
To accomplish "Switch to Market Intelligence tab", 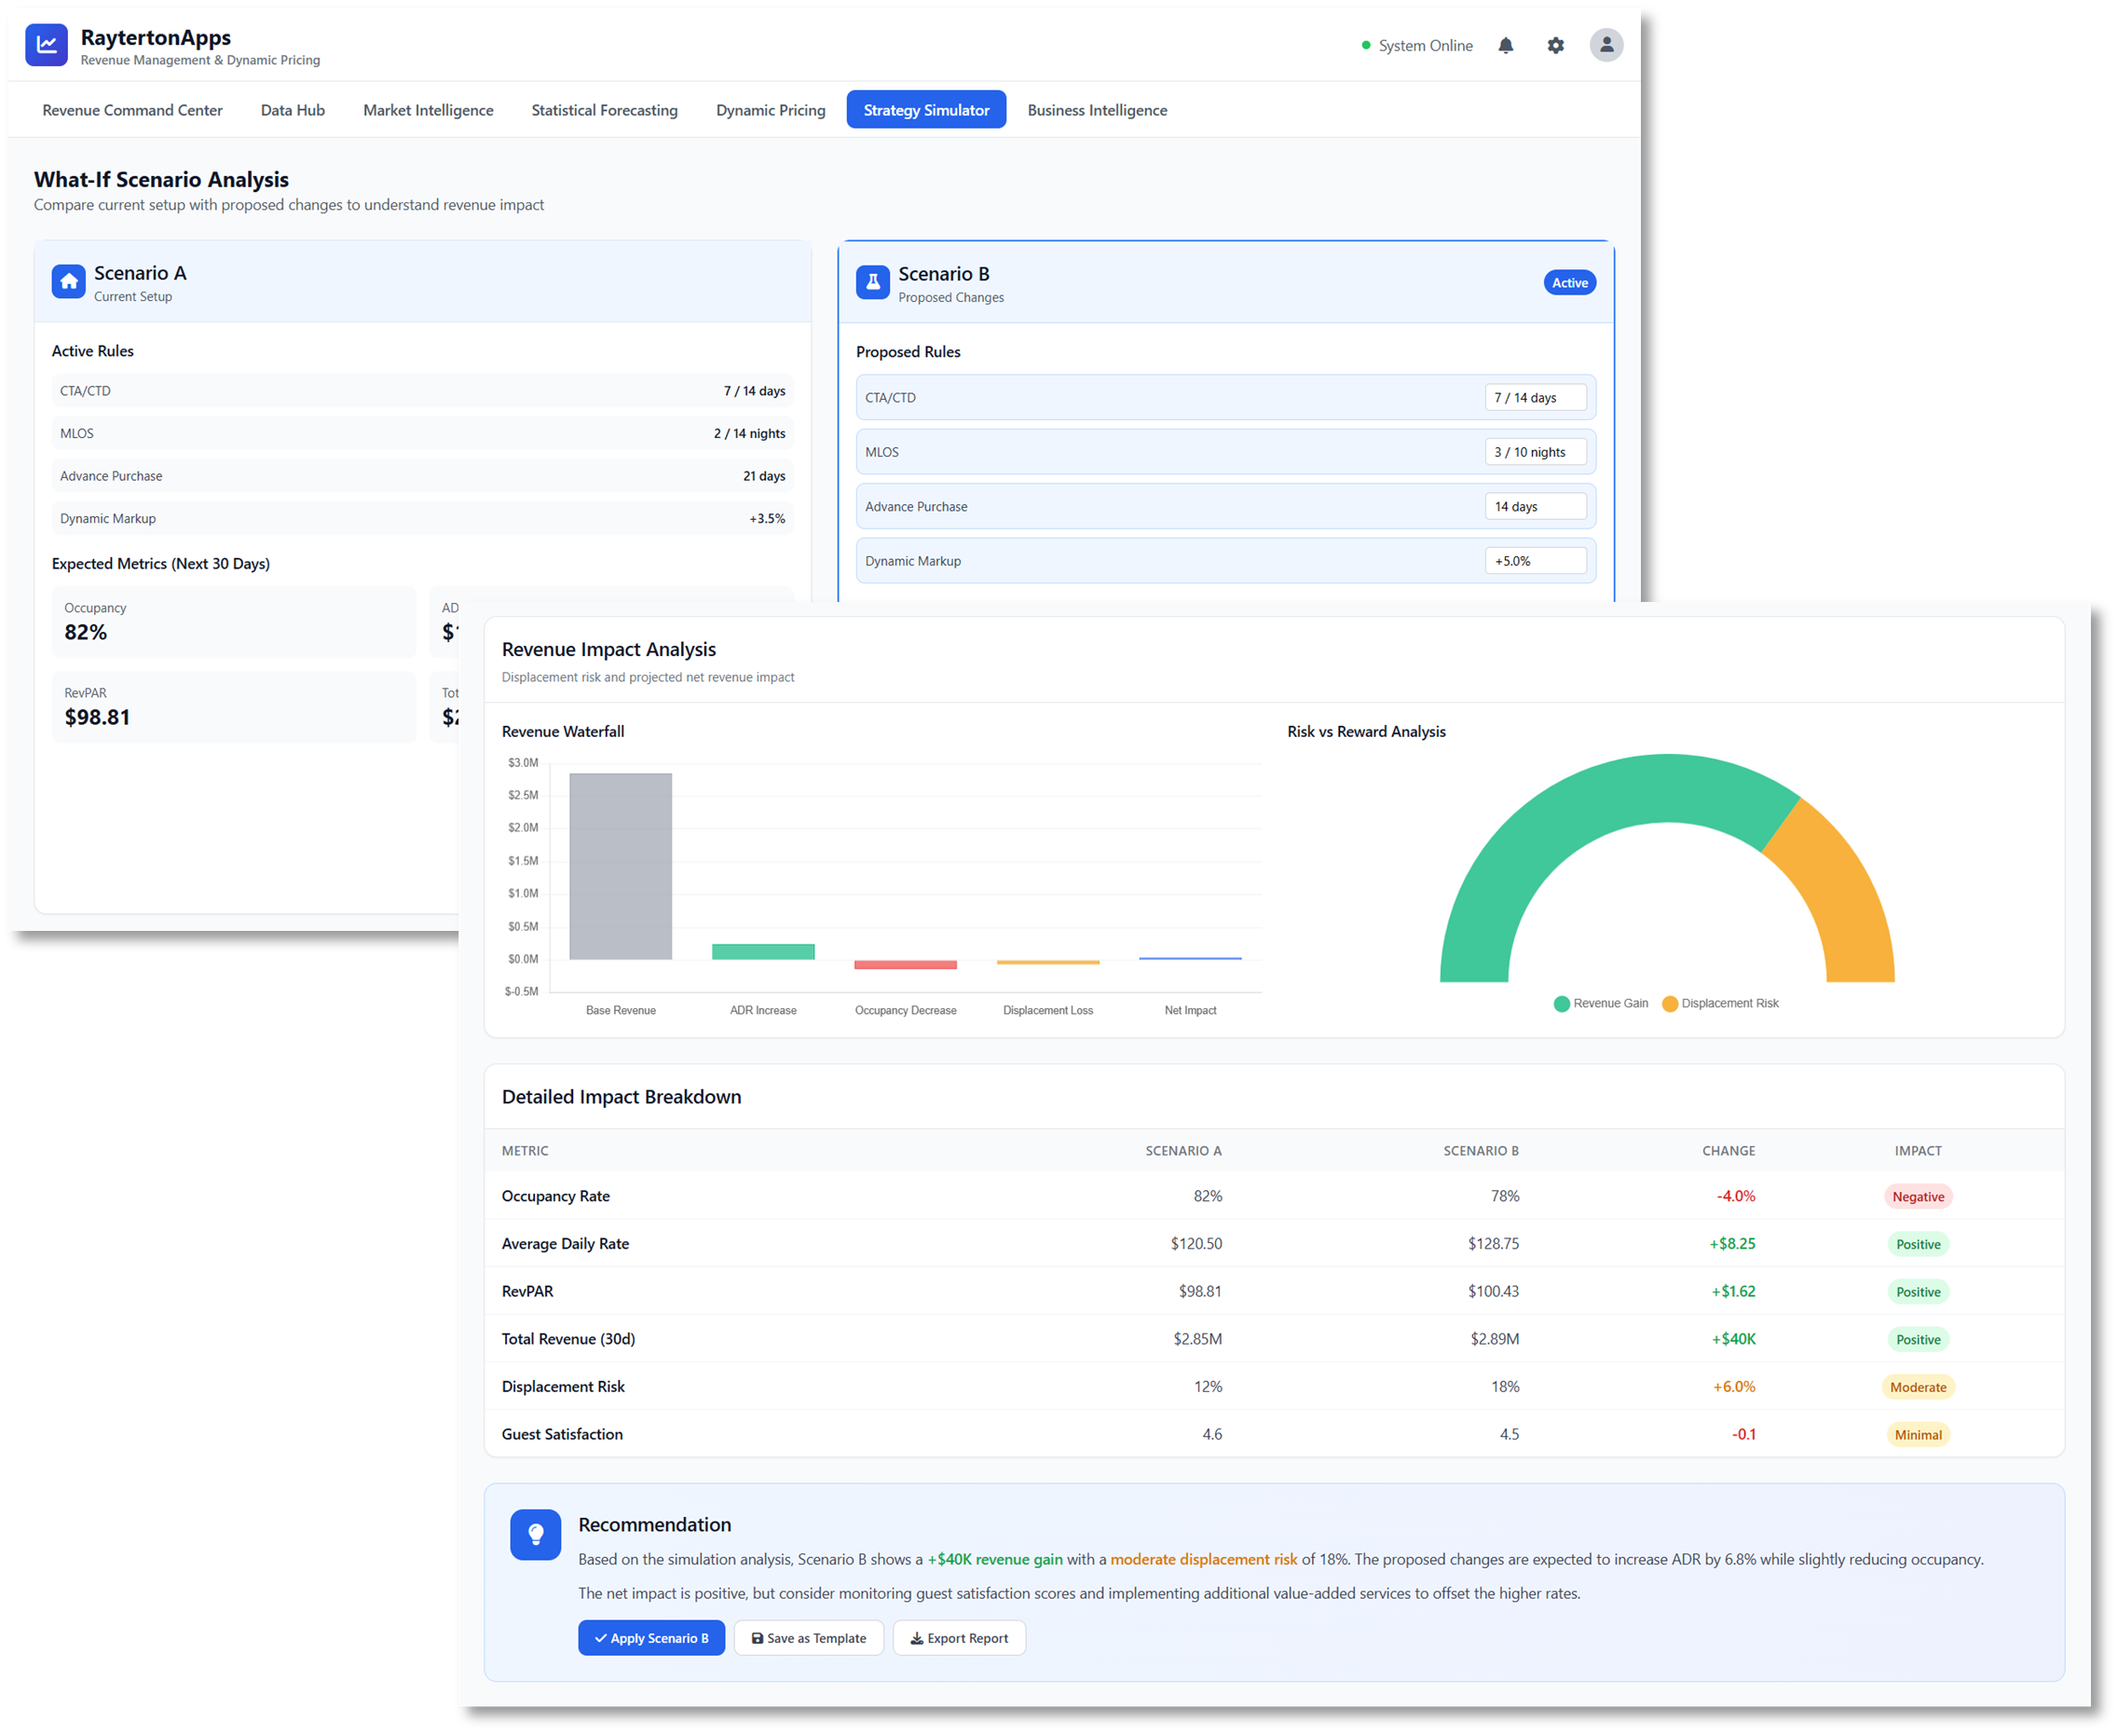I will pos(428,110).
